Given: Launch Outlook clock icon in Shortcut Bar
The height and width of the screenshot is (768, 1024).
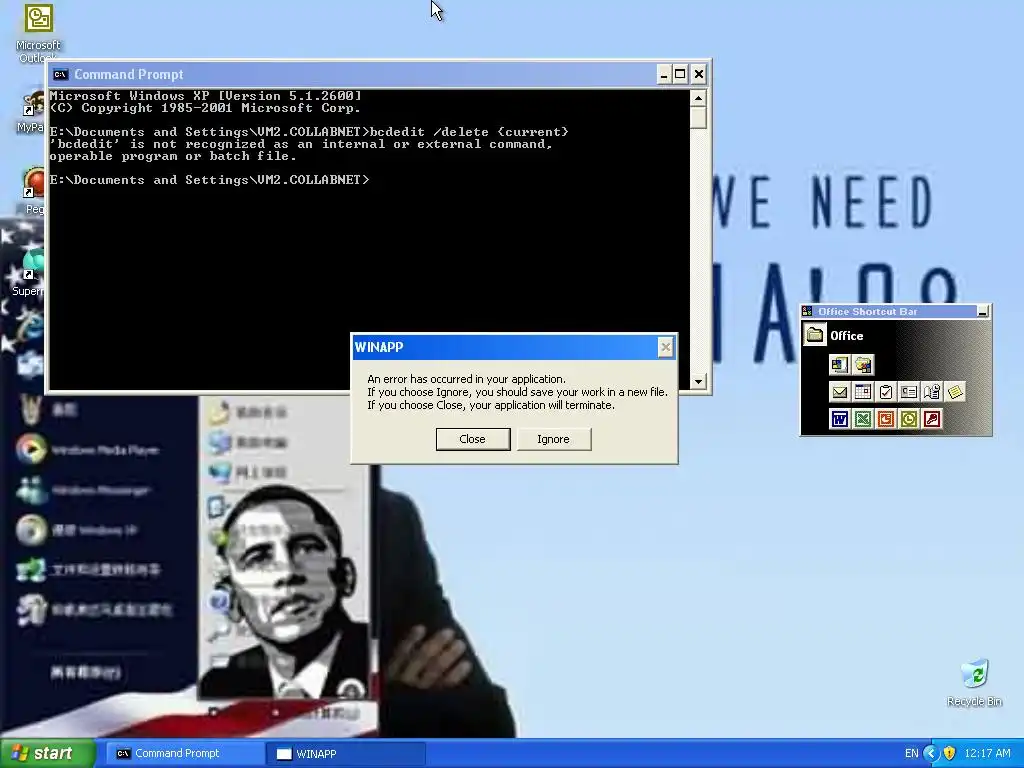Looking at the screenshot, I should coord(908,419).
